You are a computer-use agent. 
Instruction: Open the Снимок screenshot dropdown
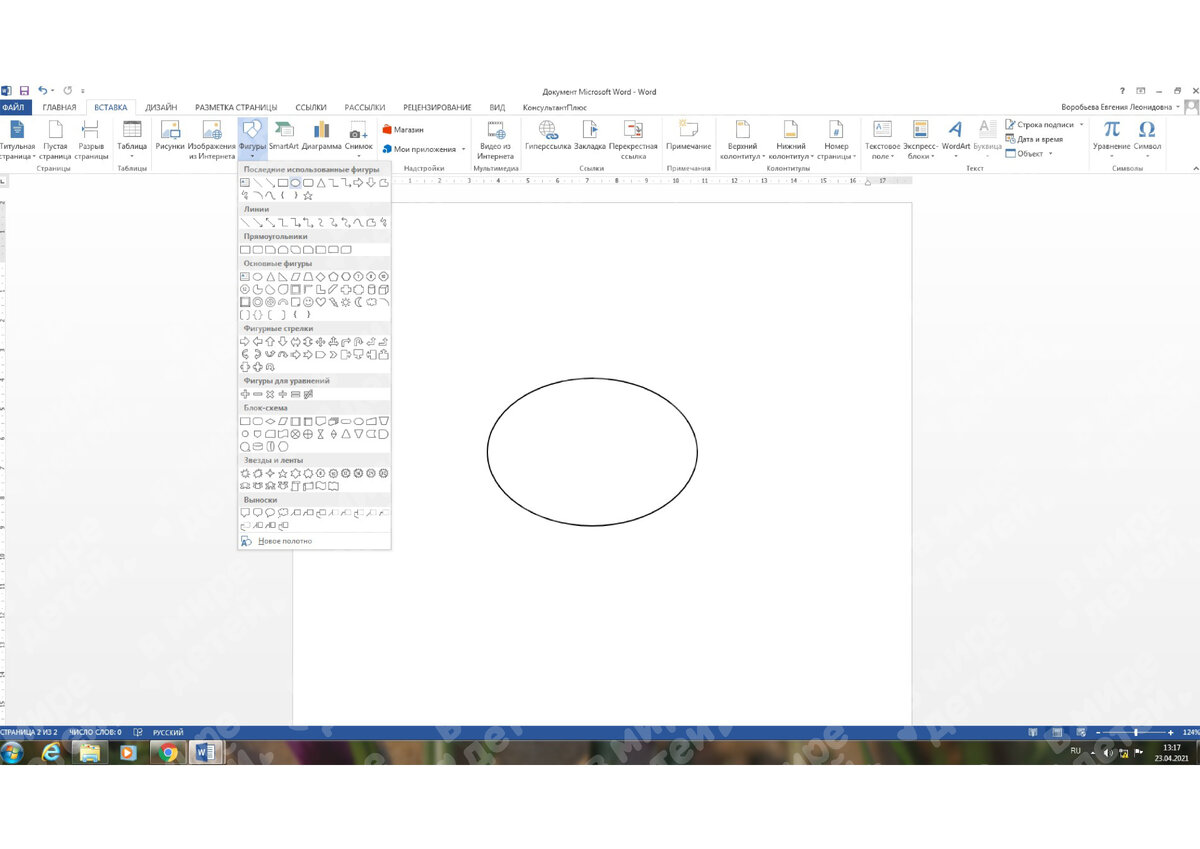pyautogui.click(x=358, y=139)
